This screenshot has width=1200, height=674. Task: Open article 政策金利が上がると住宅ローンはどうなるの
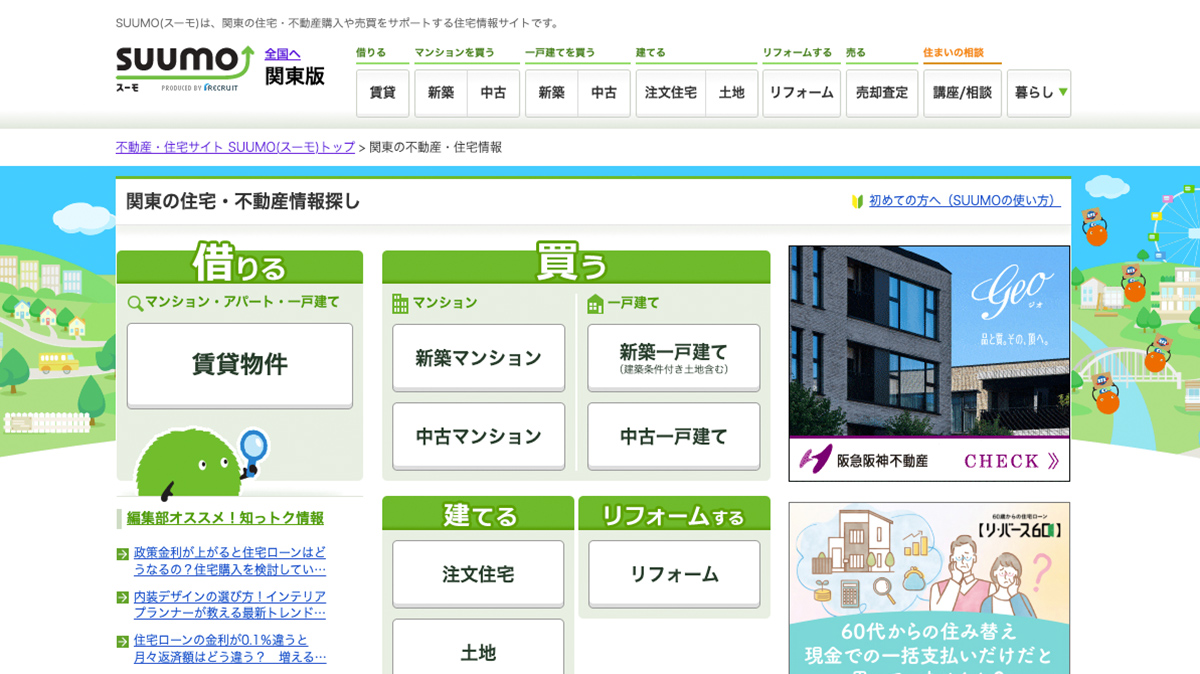click(x=230, y=561)
